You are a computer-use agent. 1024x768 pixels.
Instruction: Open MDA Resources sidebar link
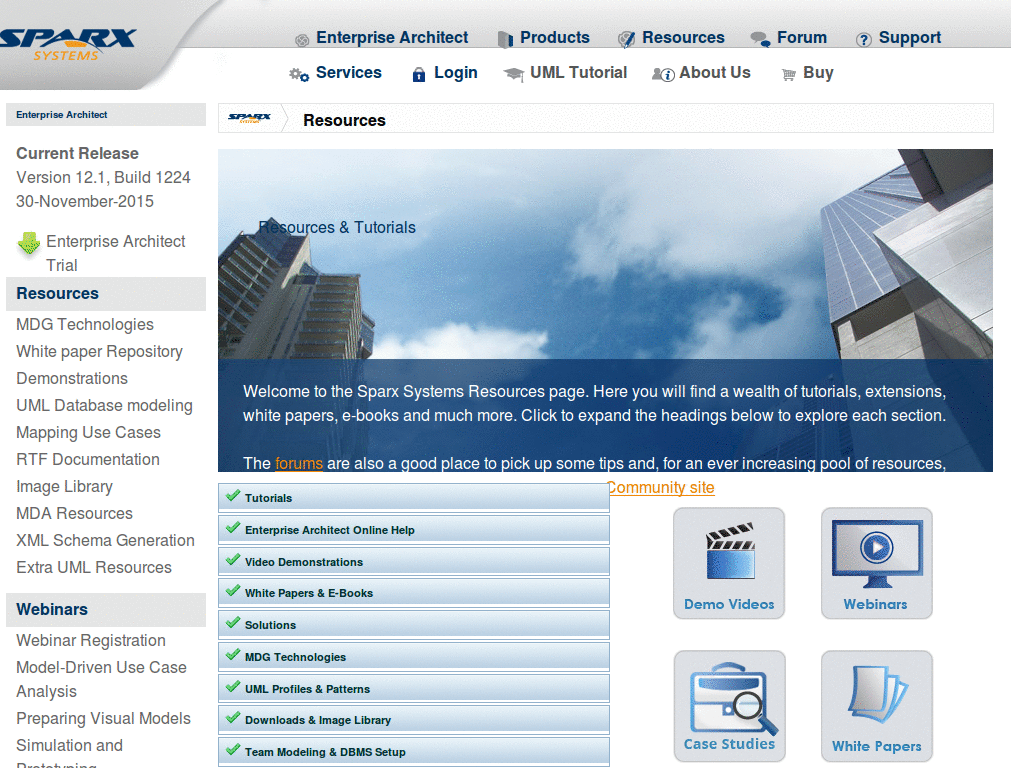(x=74, y=514)
